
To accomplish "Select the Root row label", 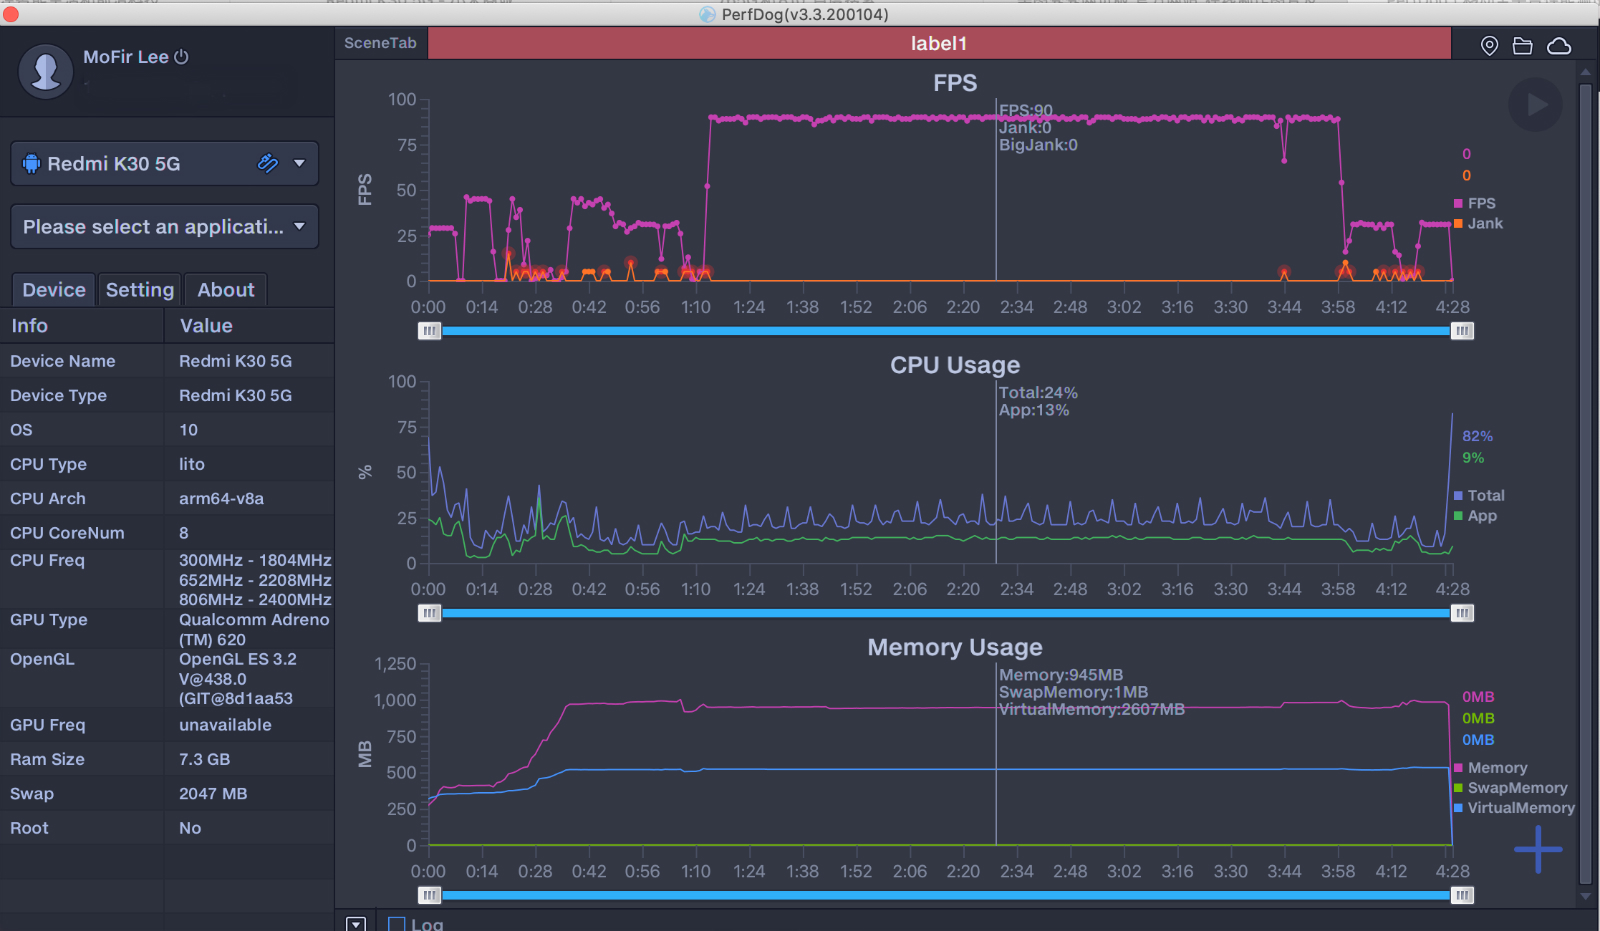I will [x=29, y=828].
